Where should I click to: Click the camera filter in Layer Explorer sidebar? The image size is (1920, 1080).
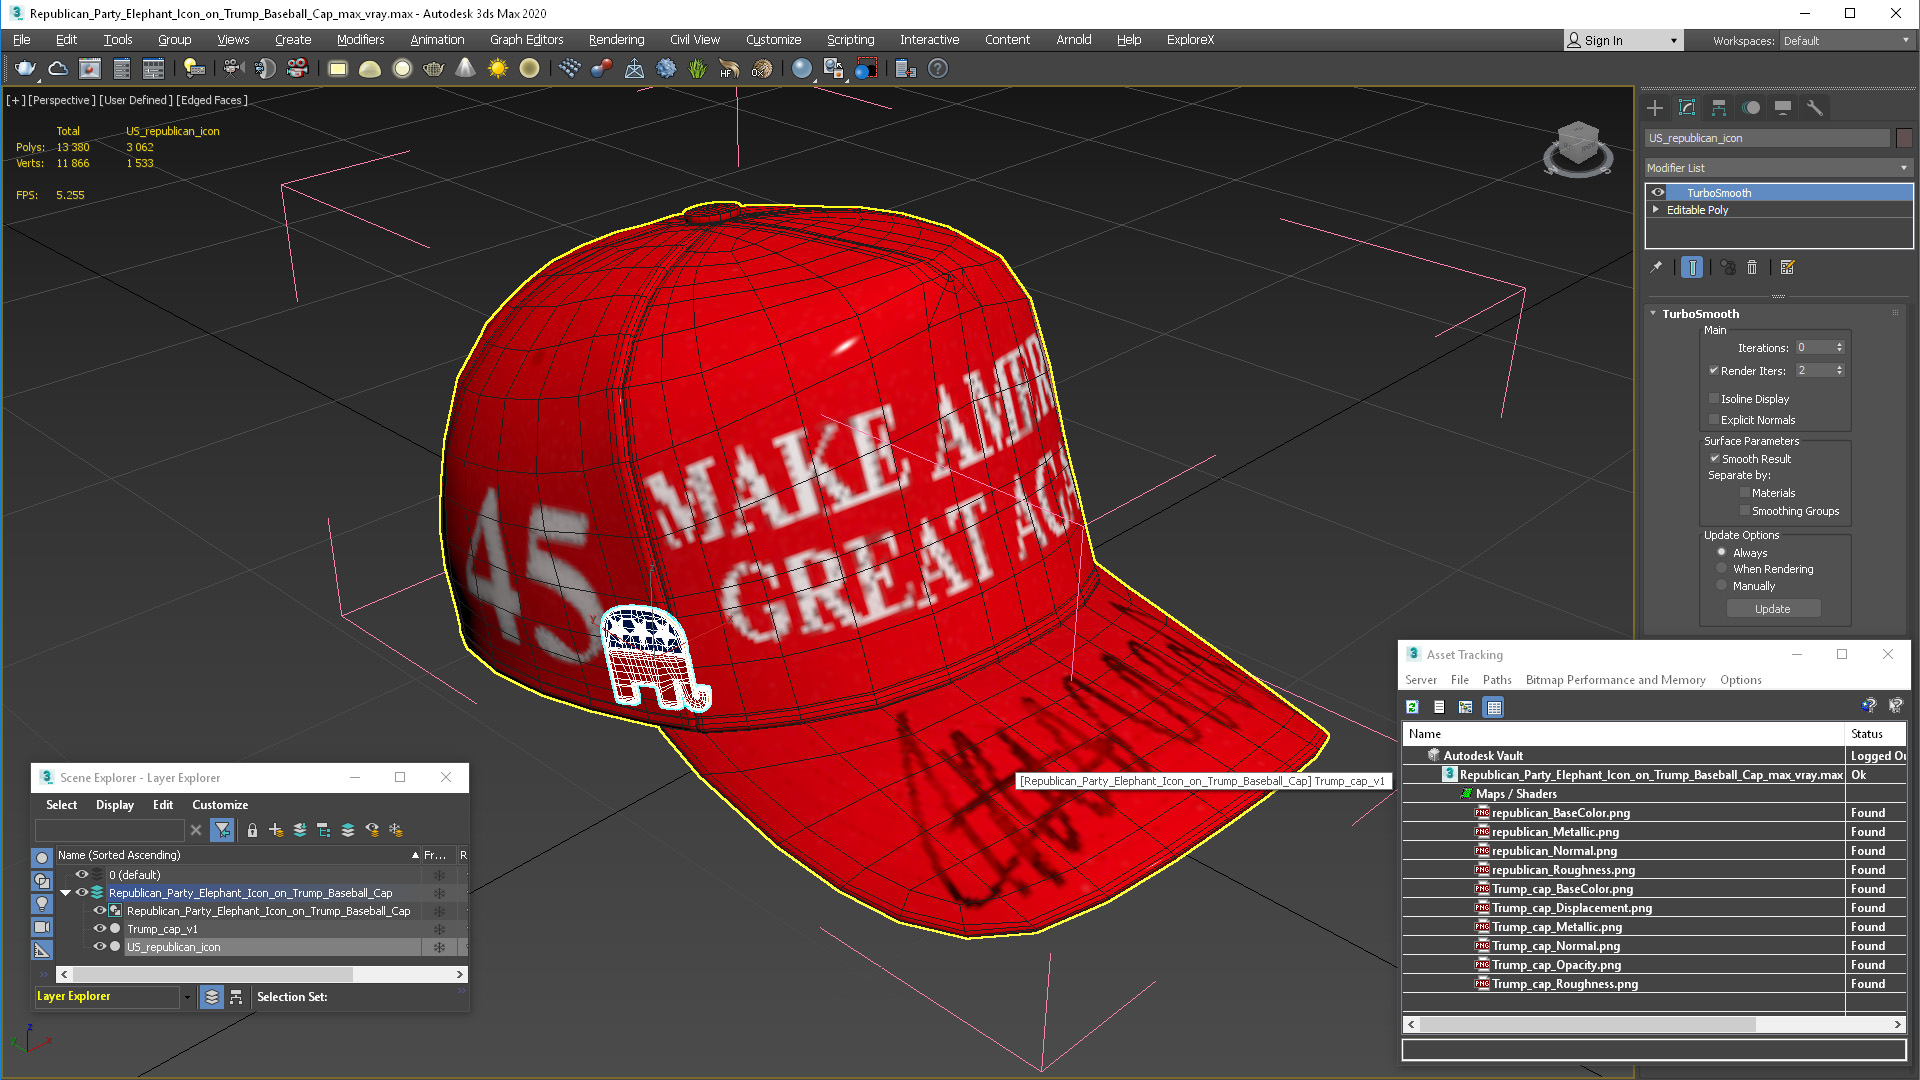click(42, 927)
